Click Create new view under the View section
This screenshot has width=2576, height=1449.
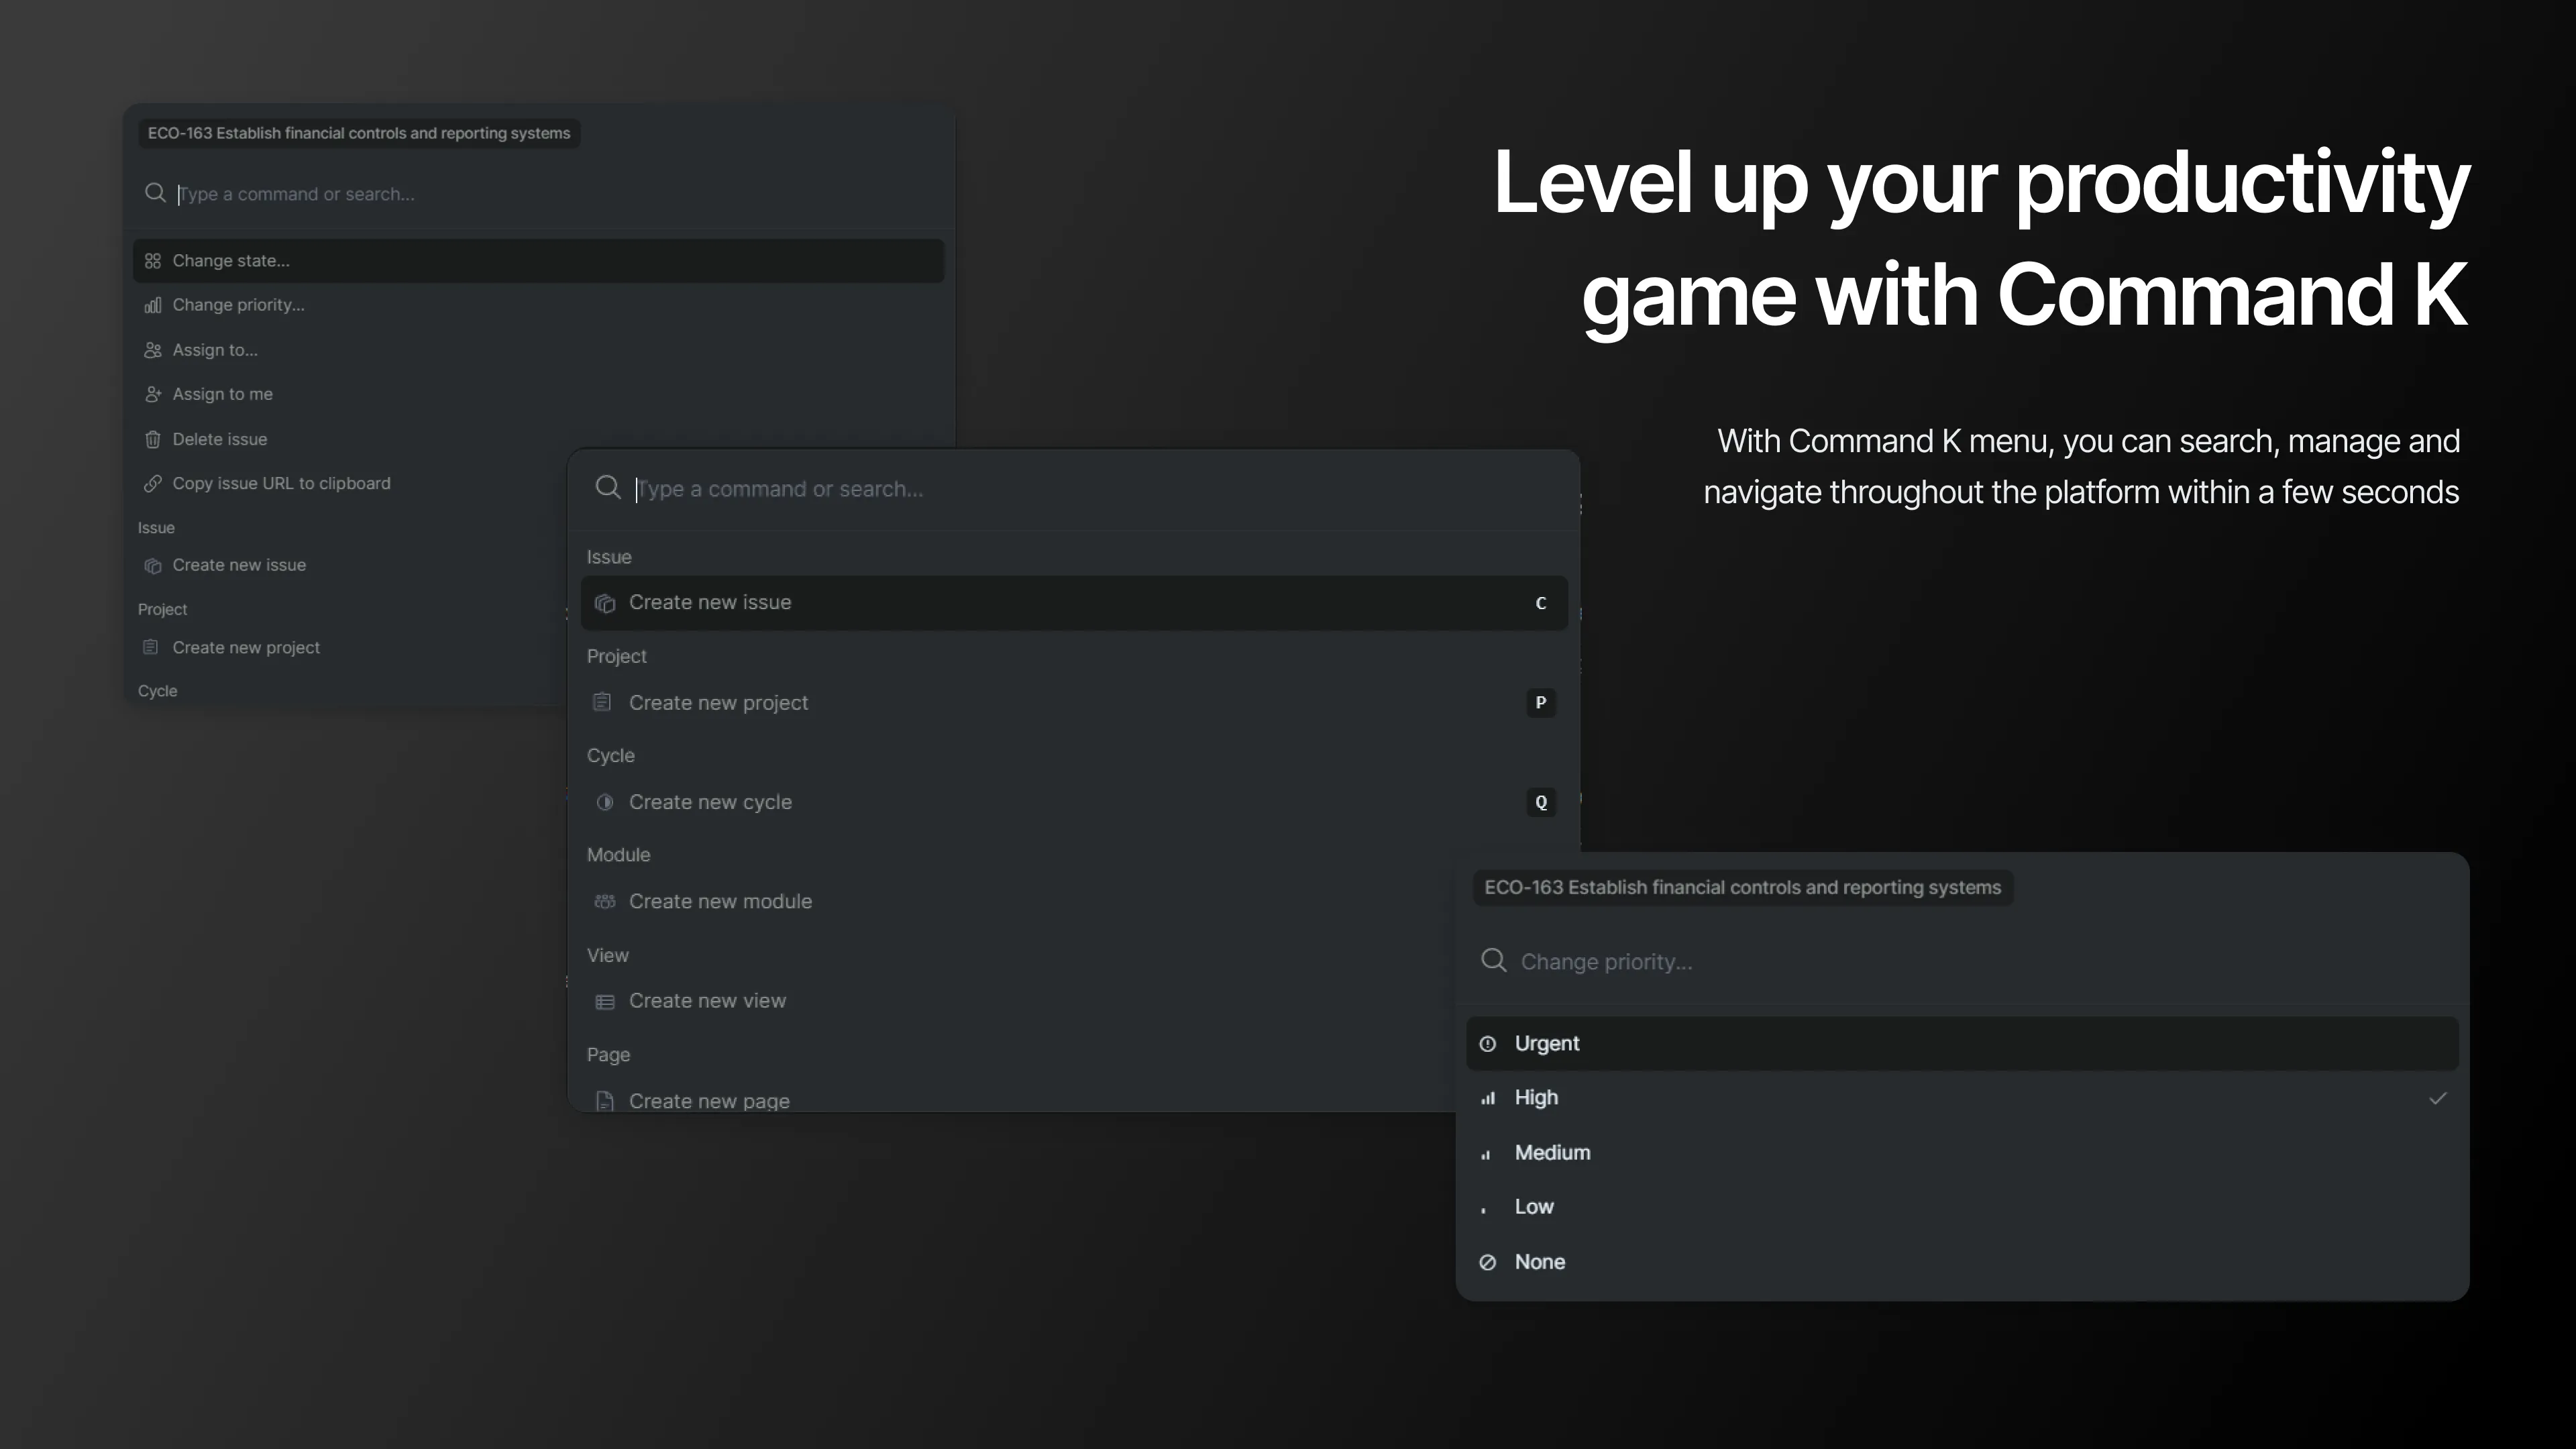[x=707, y=1000]
